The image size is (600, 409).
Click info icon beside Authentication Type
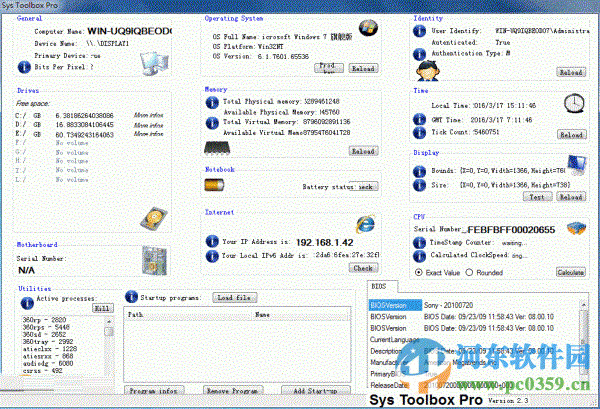point(419,54)
